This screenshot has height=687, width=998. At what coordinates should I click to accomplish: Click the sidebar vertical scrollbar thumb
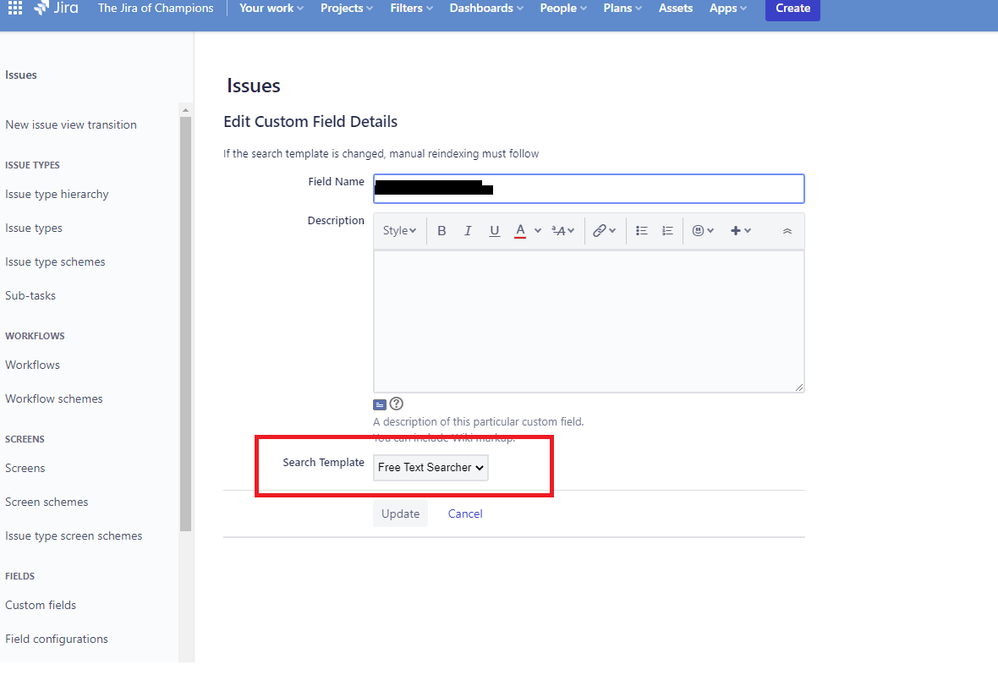[185, 323]
